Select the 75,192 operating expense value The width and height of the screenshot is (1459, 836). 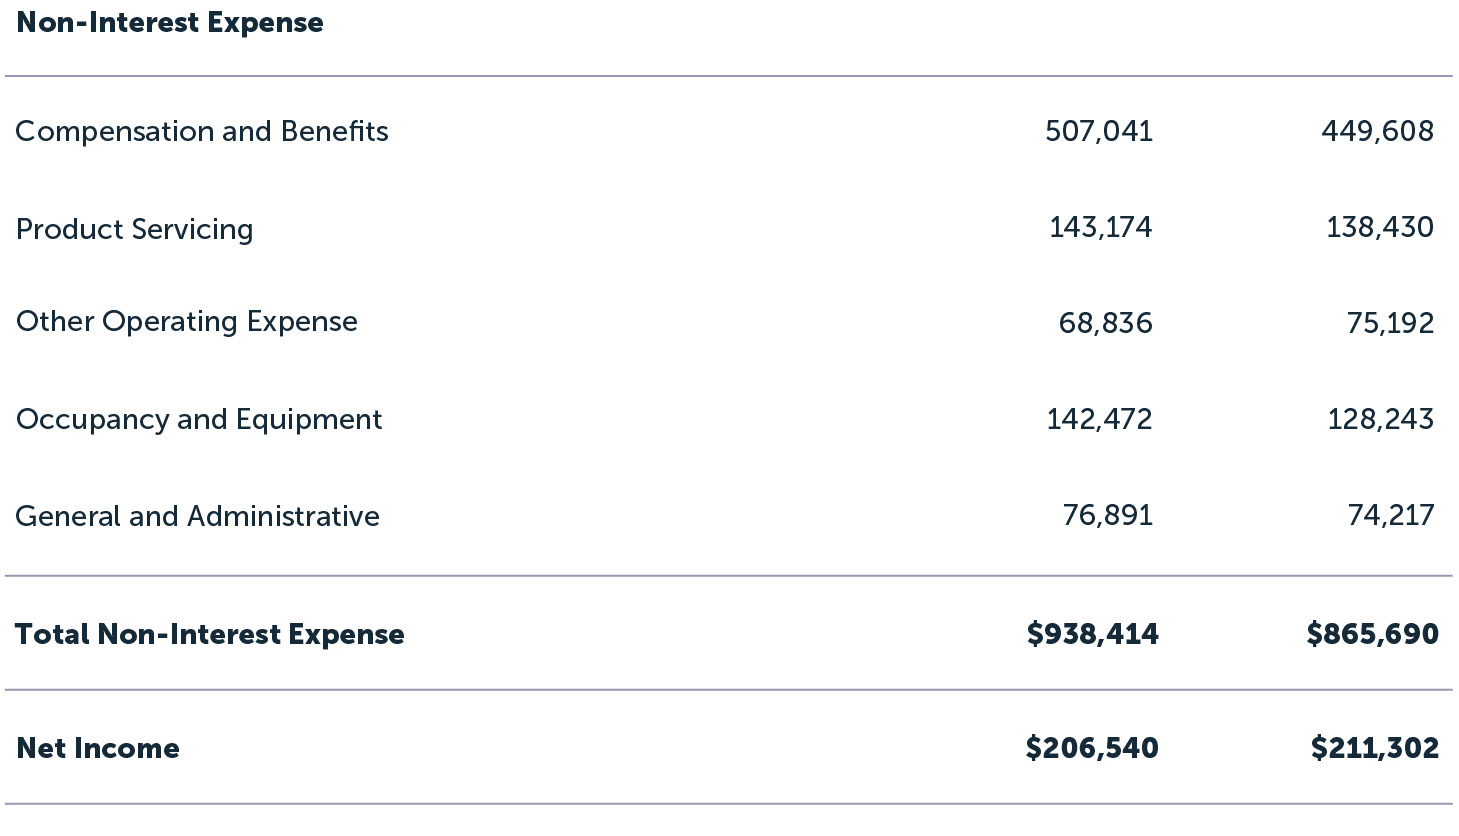point(1390,323)
